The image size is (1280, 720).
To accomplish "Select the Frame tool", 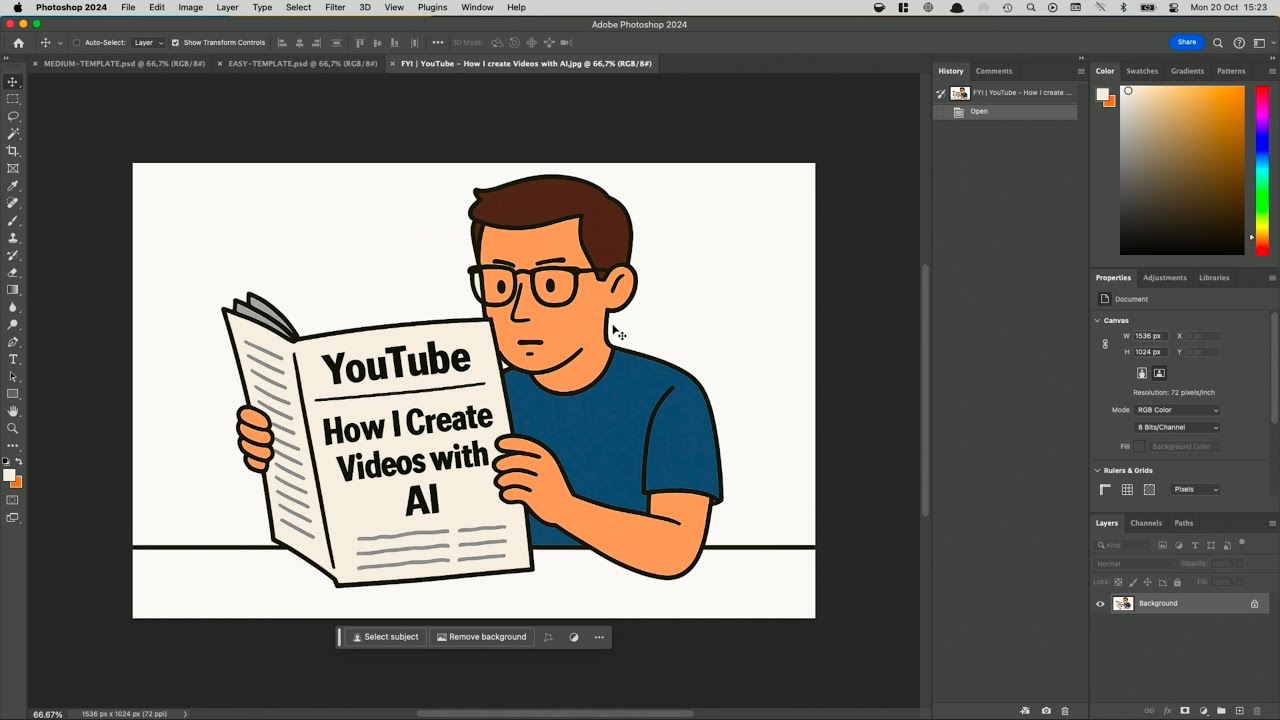I will [13, 168].
